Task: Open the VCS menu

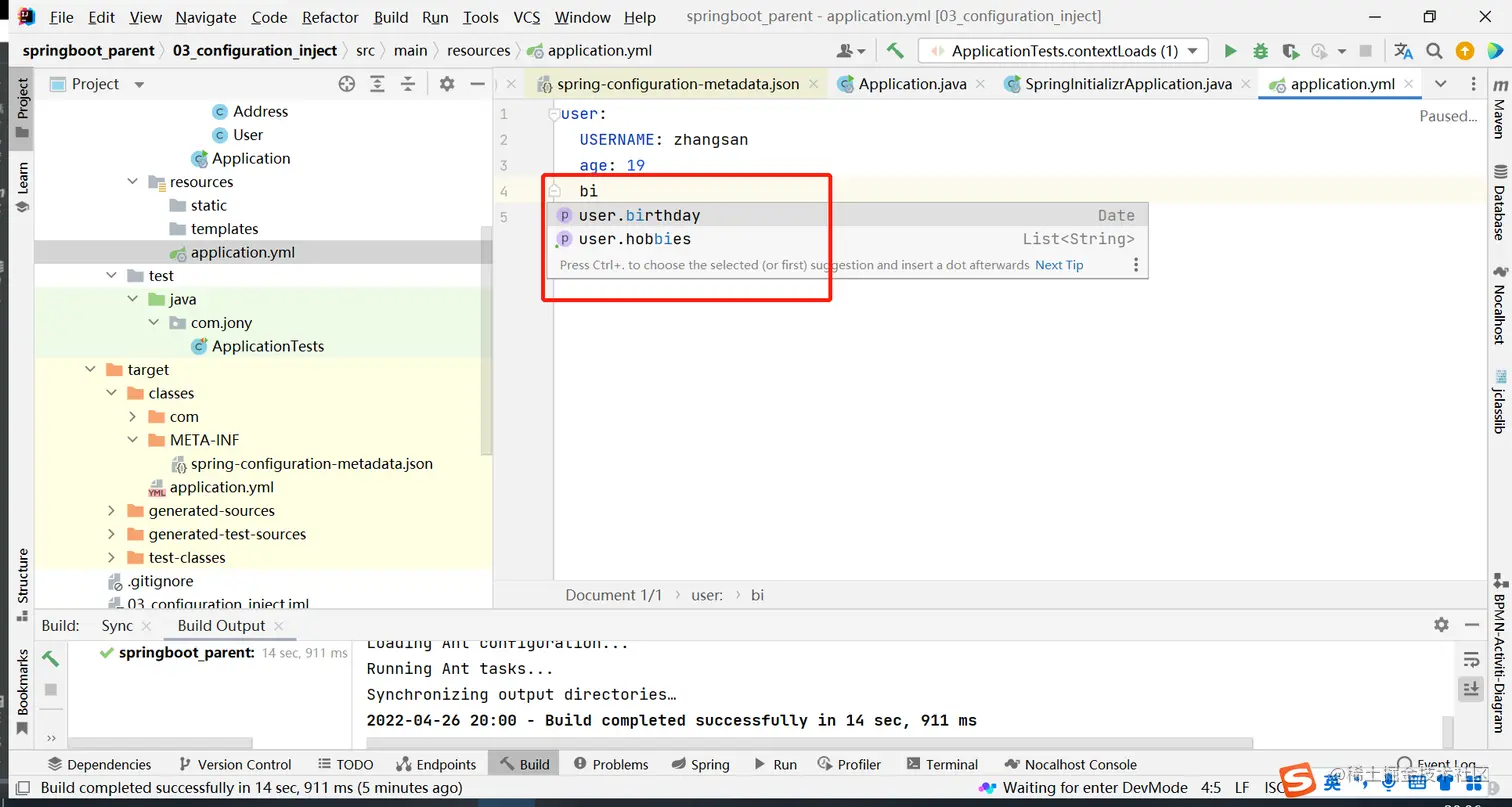Action: (527, 17)
